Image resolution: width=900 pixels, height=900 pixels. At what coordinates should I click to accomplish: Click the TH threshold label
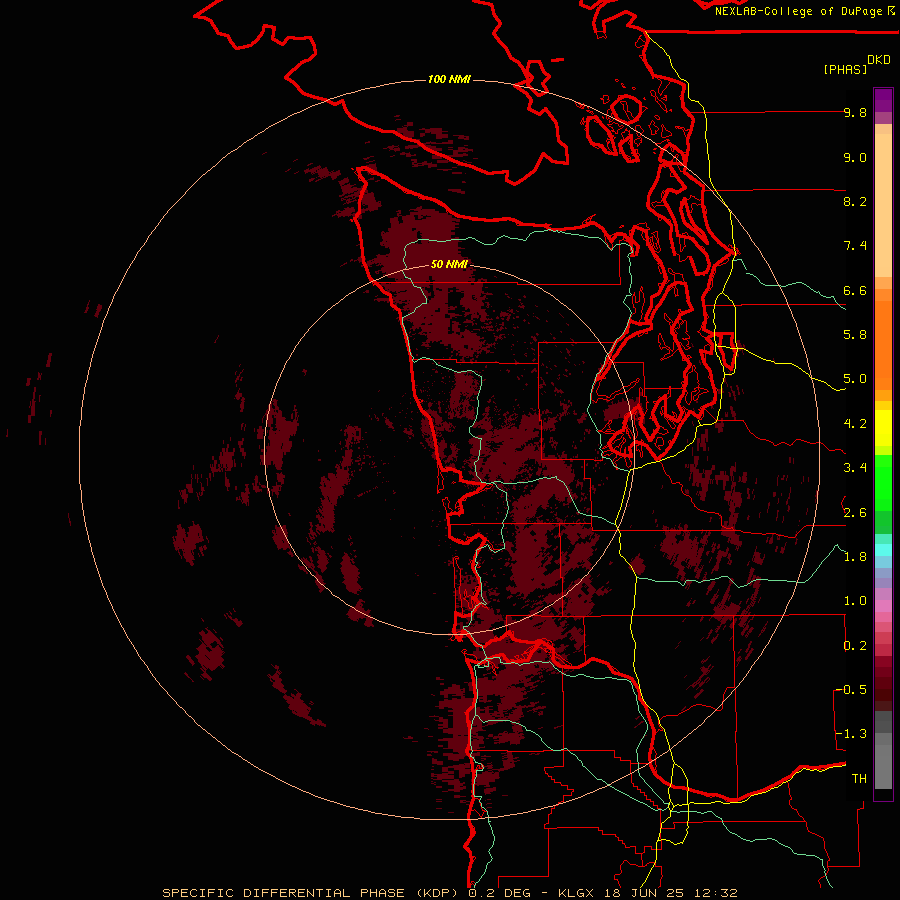coord(859,779)
